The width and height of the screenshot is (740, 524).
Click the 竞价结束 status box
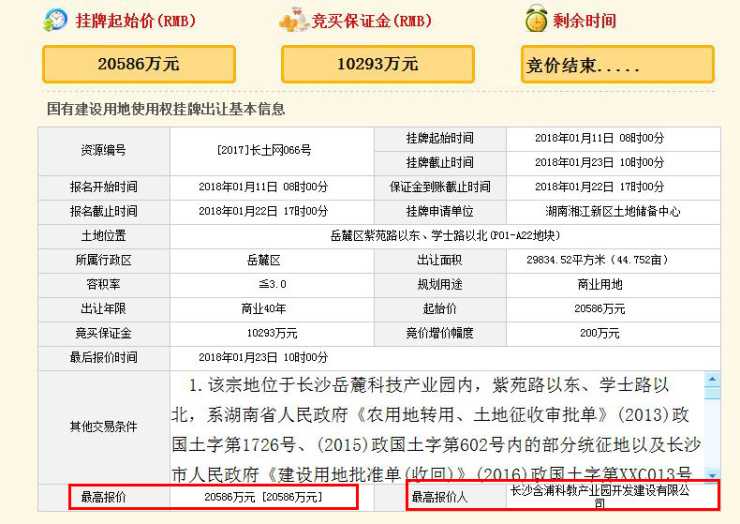617,64
